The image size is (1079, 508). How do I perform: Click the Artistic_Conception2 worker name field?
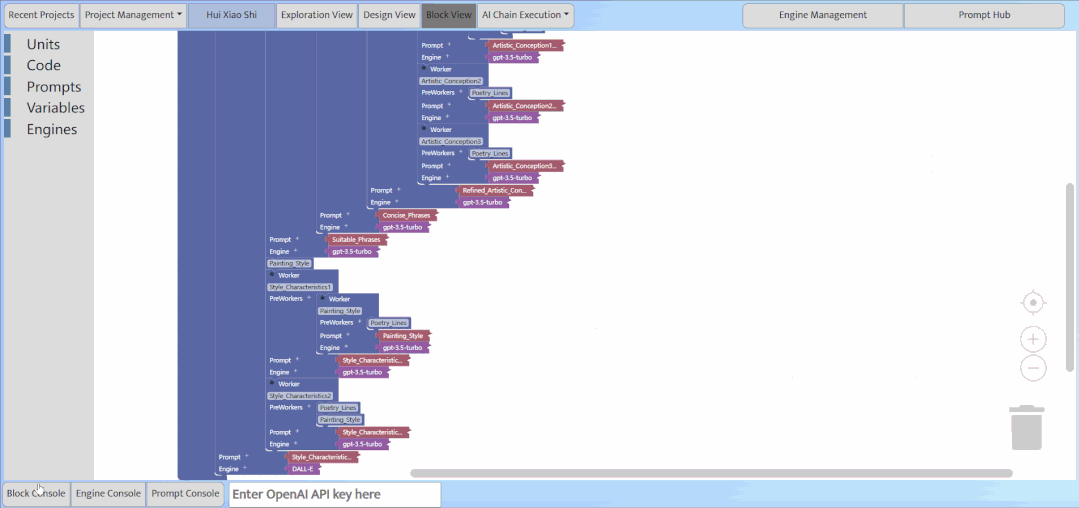[x=451, y=81]
